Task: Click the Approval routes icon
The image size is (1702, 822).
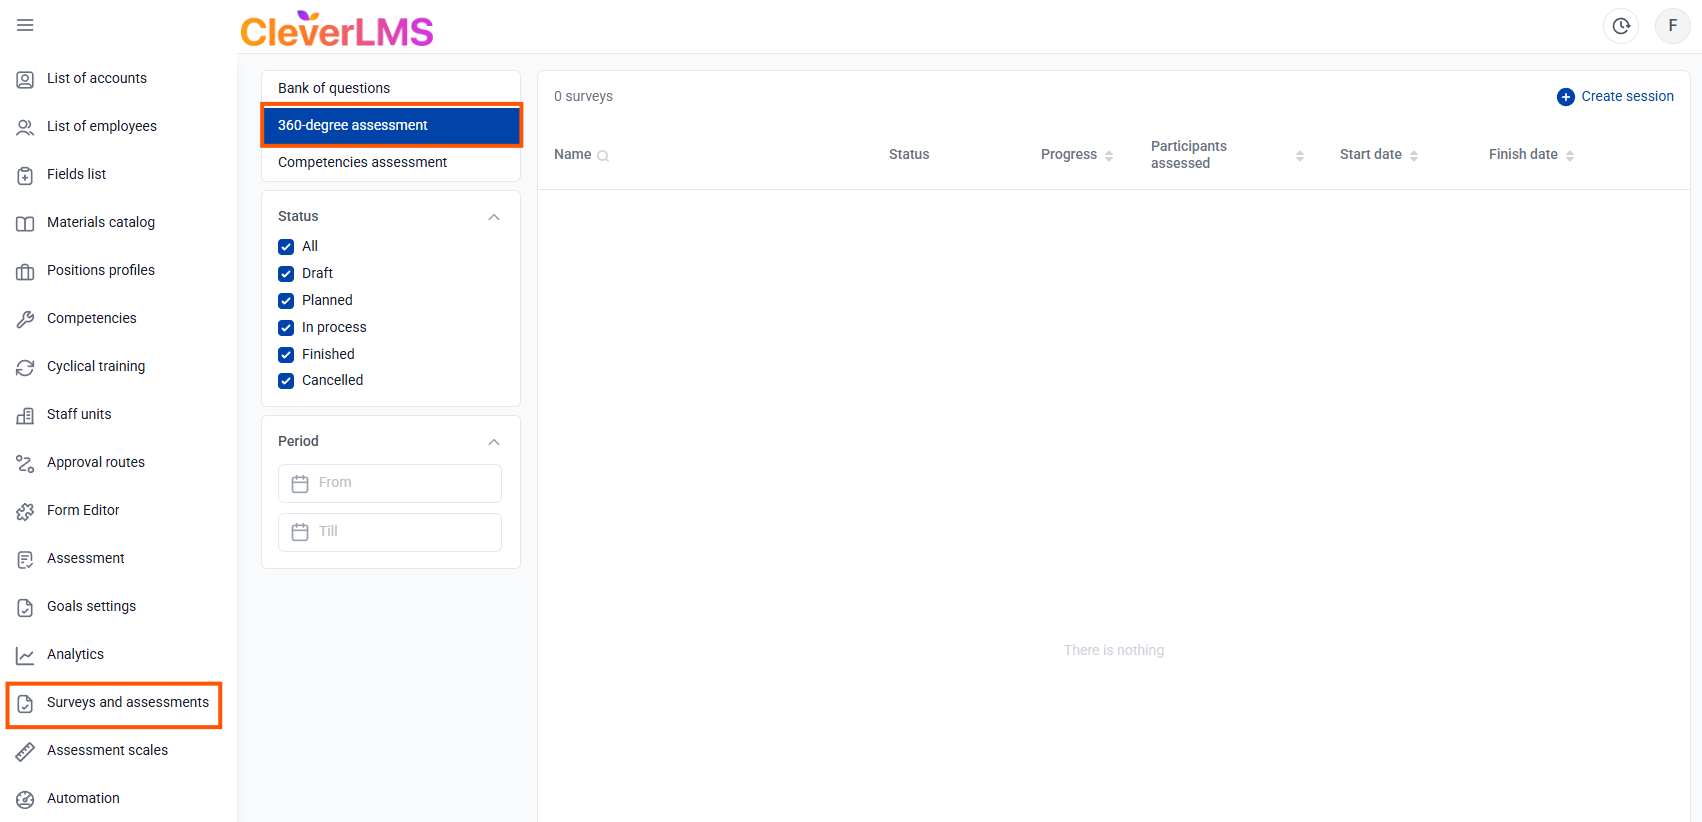Action: [25, 463]
